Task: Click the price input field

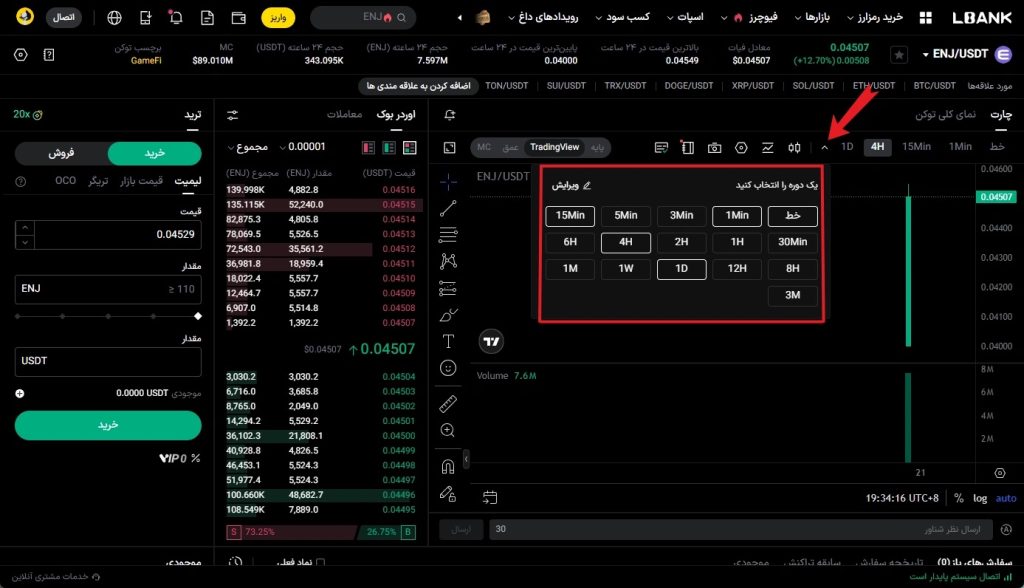Action: coord(116,235)
